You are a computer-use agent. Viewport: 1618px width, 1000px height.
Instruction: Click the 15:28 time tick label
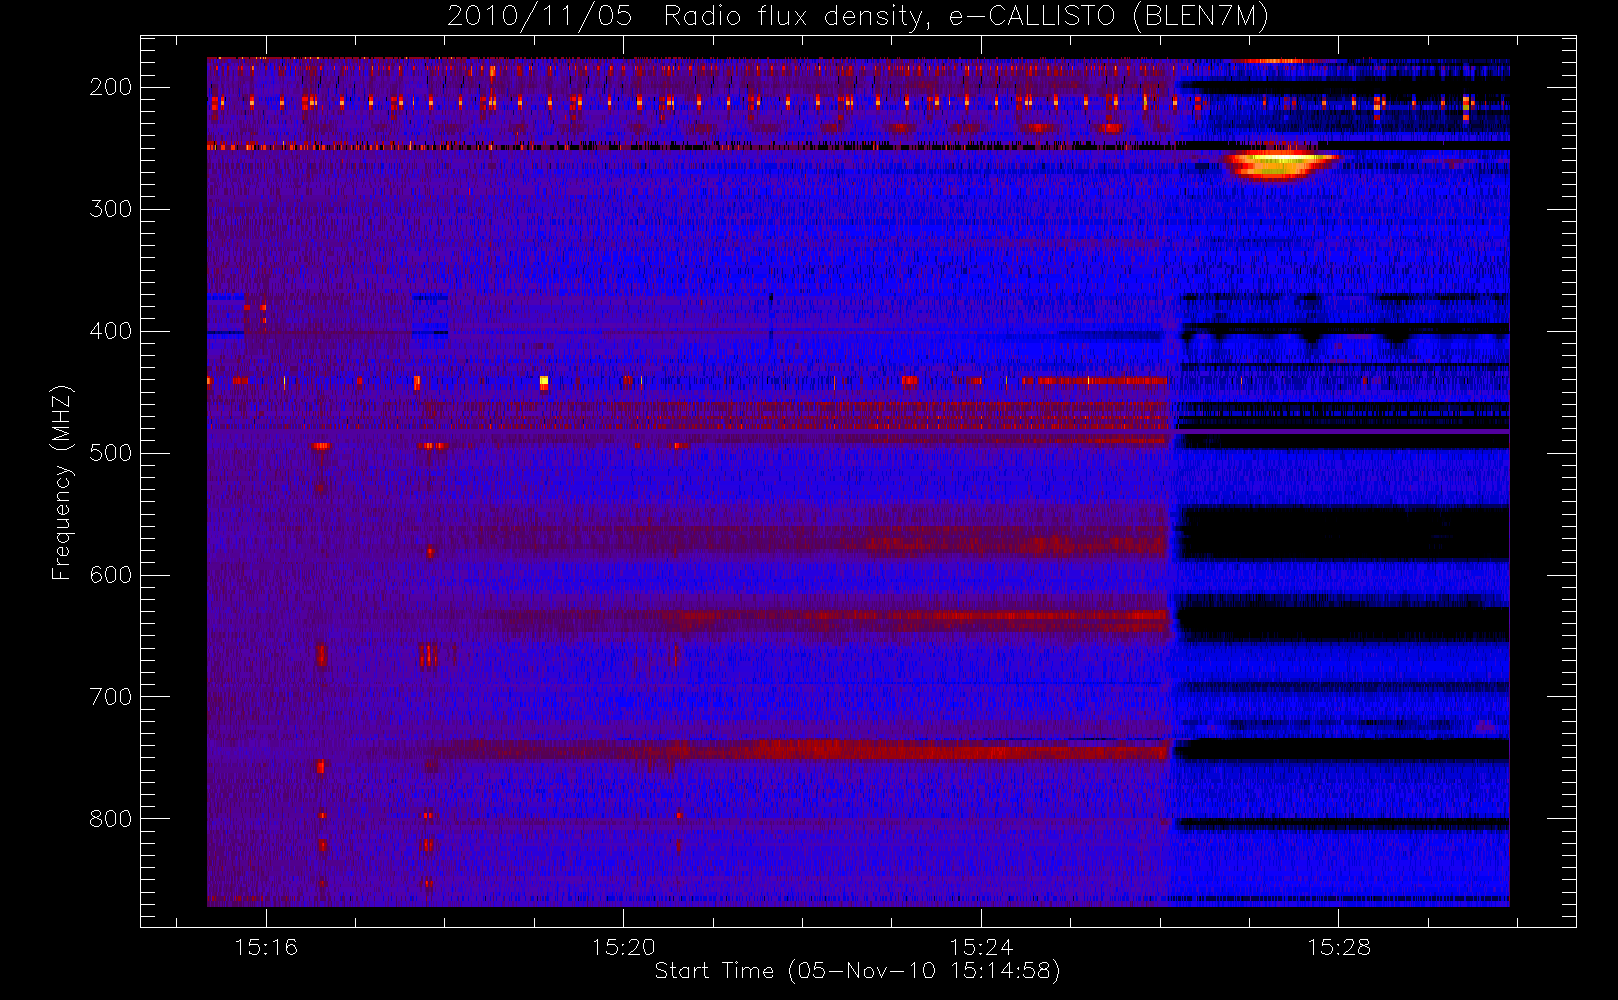coord(1339,947)
